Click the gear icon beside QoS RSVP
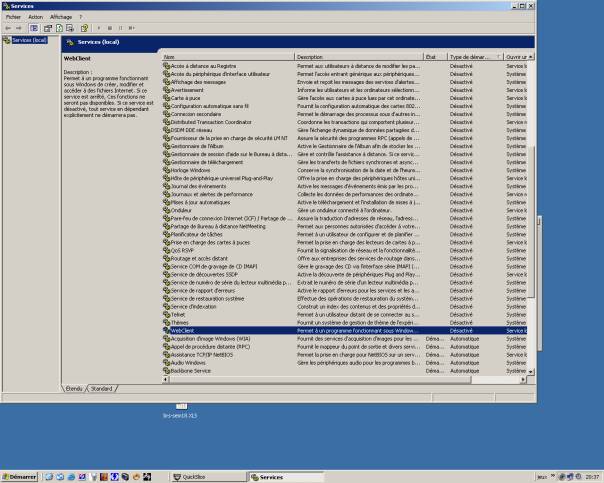The width and height of the screenshot is (604, 483). tap(166, 250)
